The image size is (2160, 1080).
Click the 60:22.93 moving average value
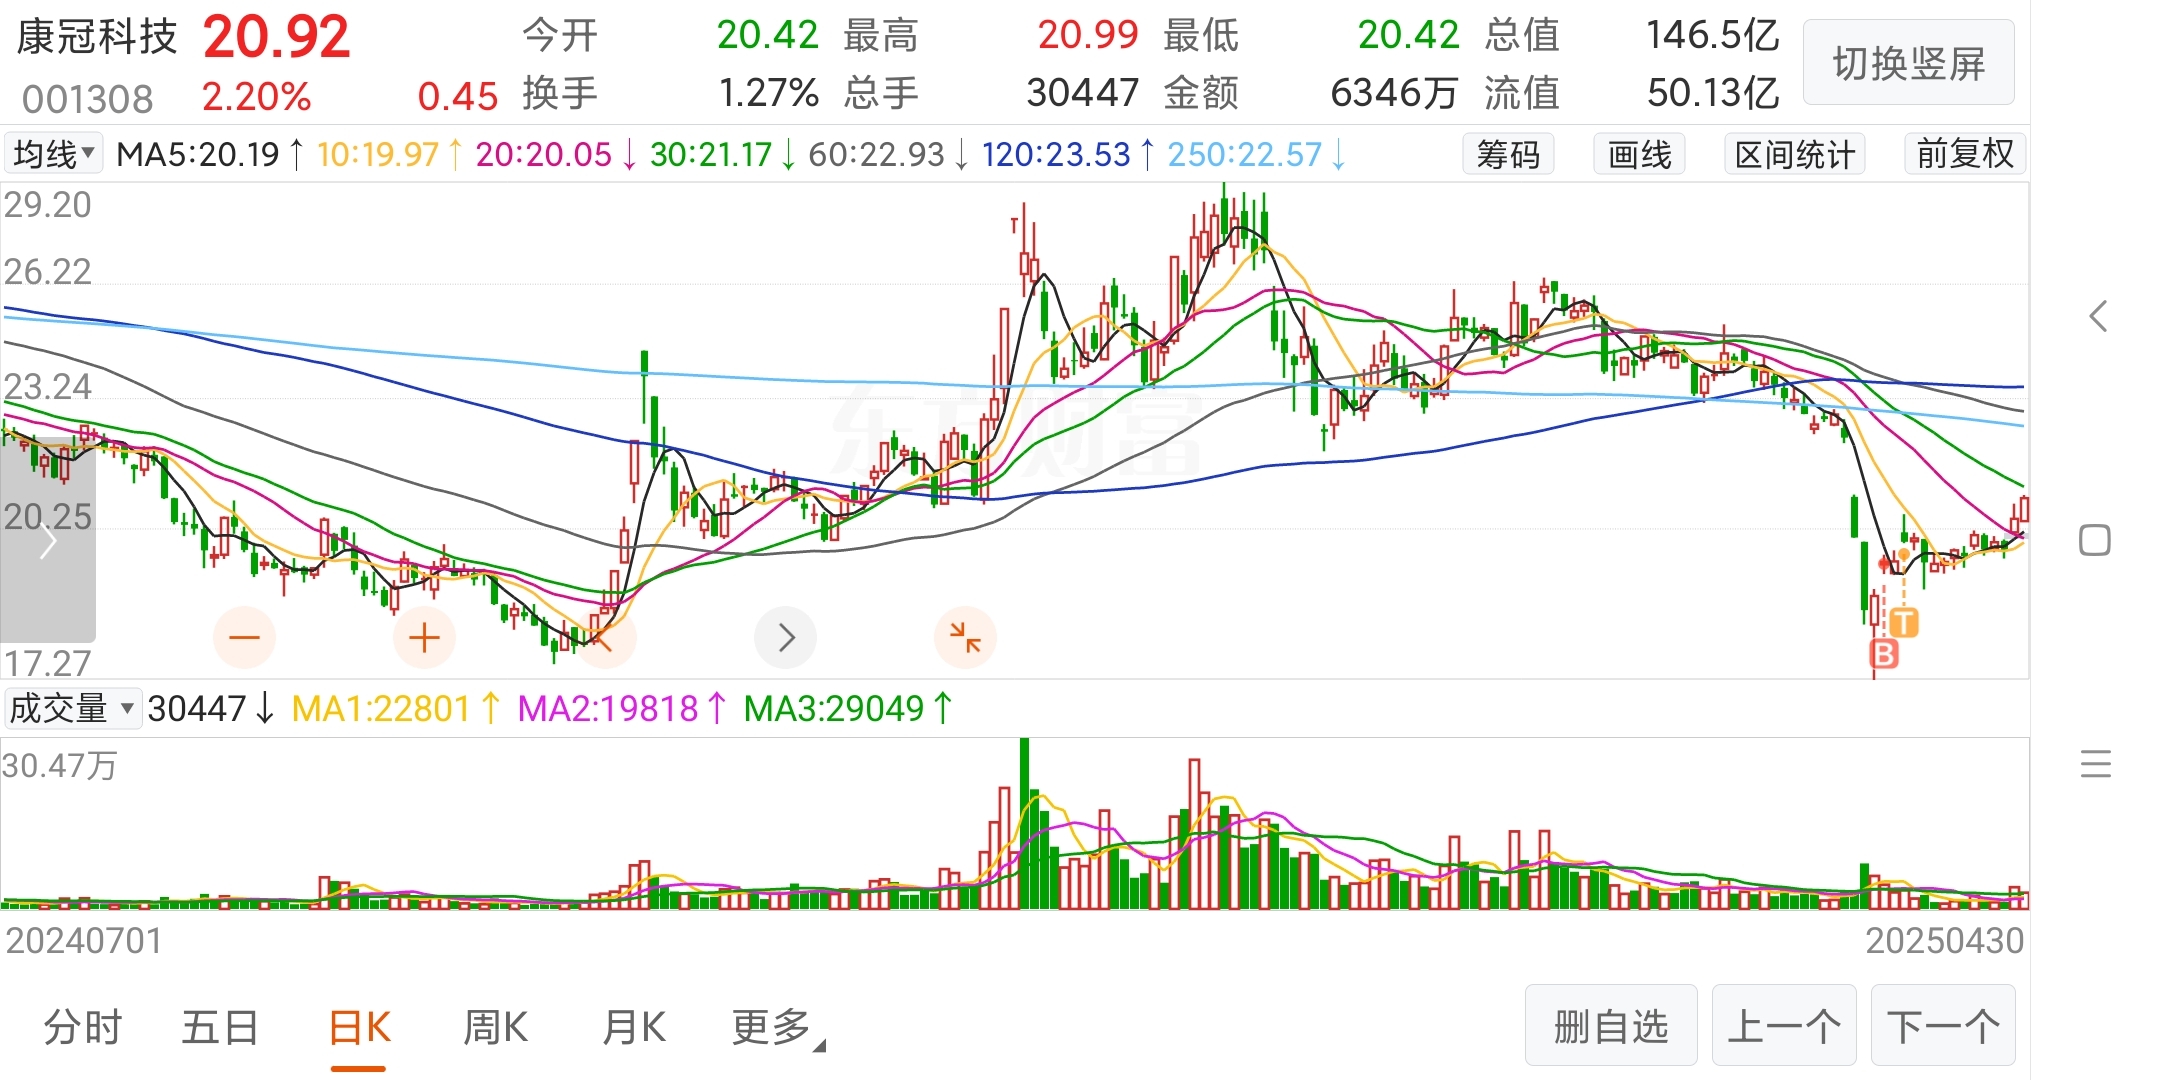pos(876,154)
